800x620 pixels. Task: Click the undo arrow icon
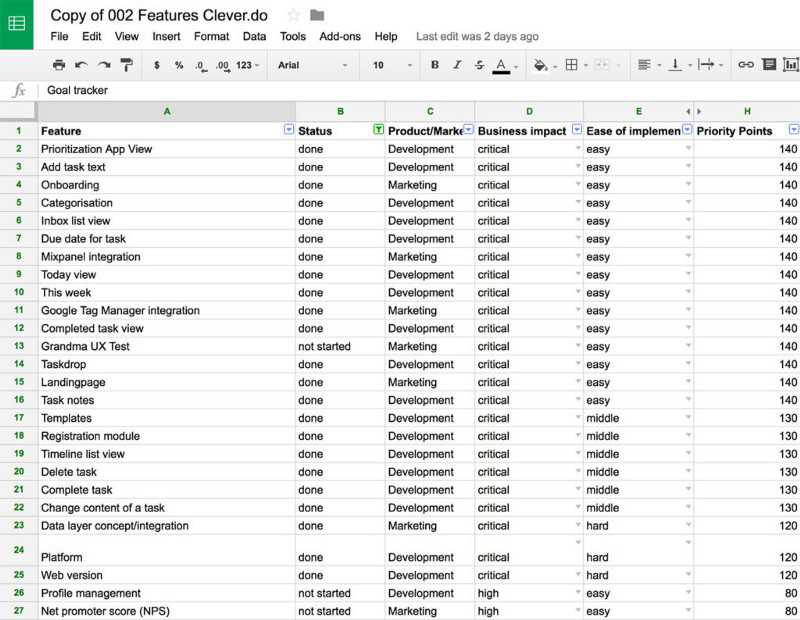[81, 65]
